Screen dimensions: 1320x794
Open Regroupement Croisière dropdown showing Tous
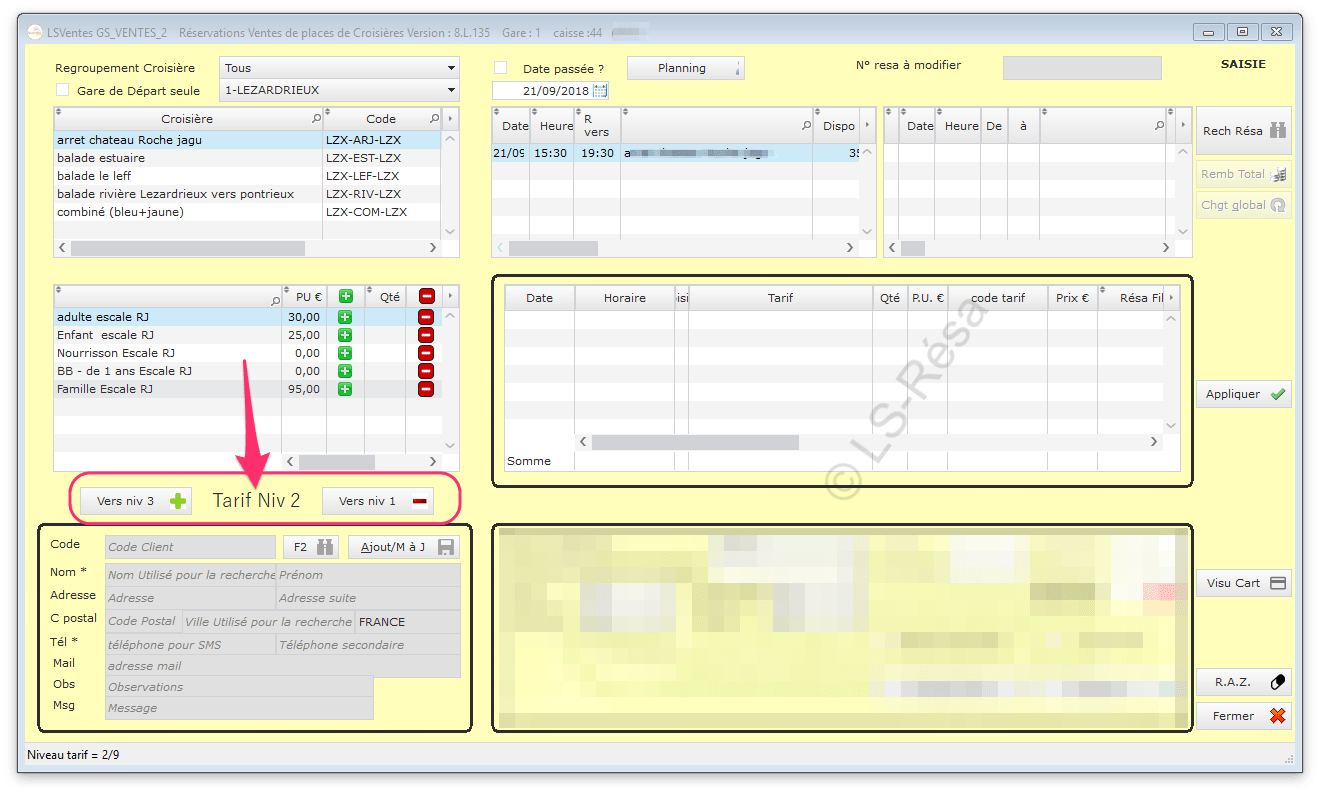pyautogui.click(x=339, y=68)
